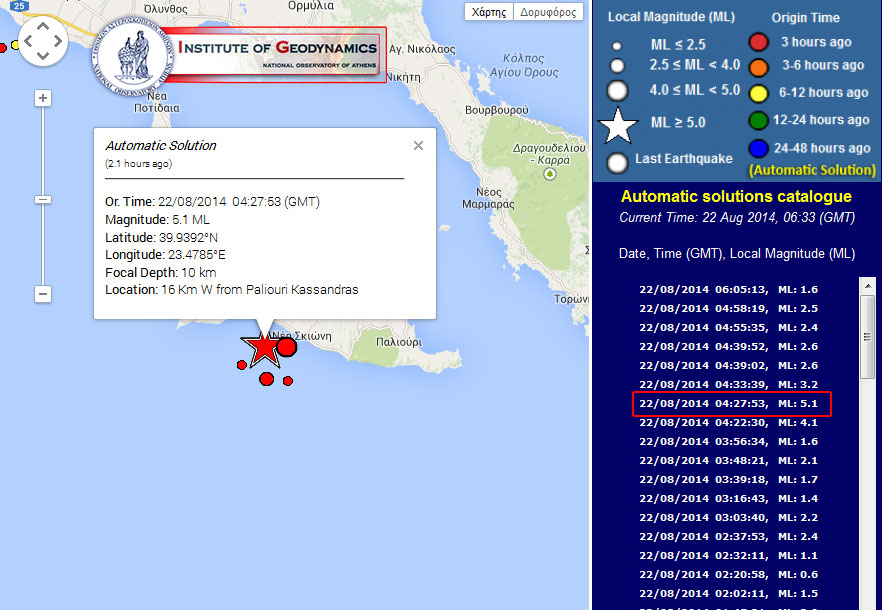Zoom out with the minus button

point(43,294)
